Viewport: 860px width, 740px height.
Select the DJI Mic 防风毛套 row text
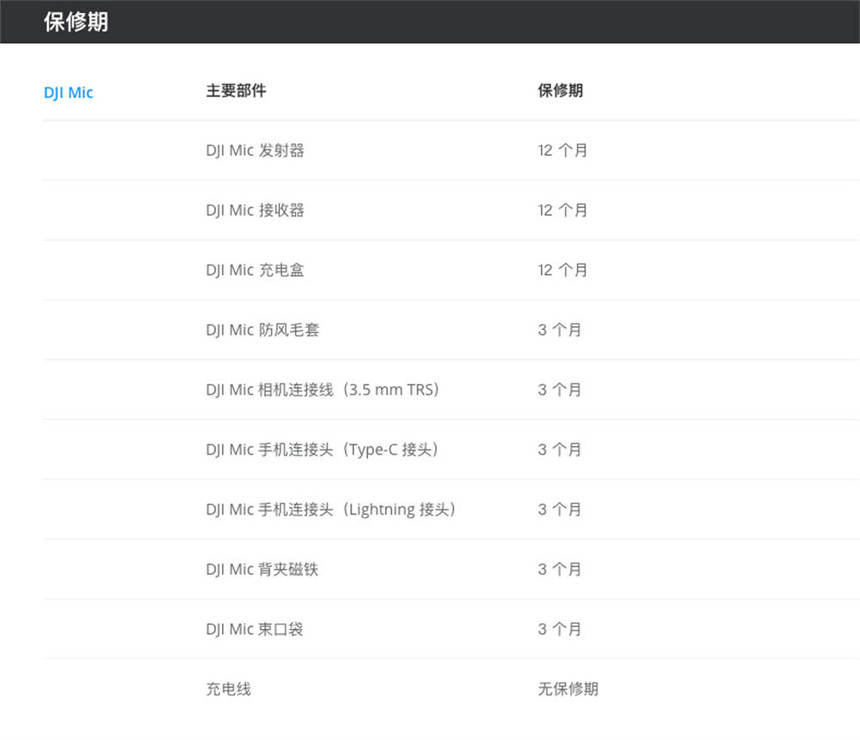click(262, 330)
